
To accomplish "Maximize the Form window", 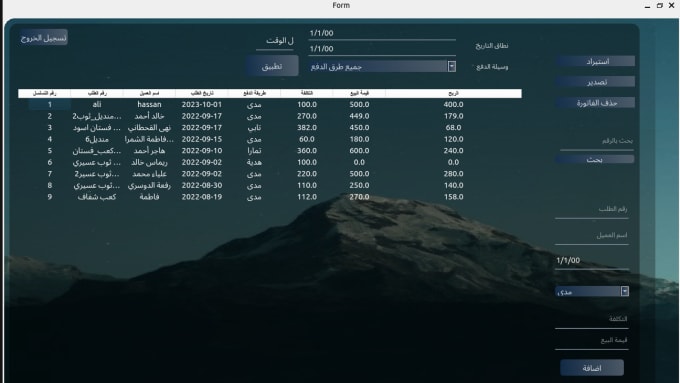I will point(660,6).
